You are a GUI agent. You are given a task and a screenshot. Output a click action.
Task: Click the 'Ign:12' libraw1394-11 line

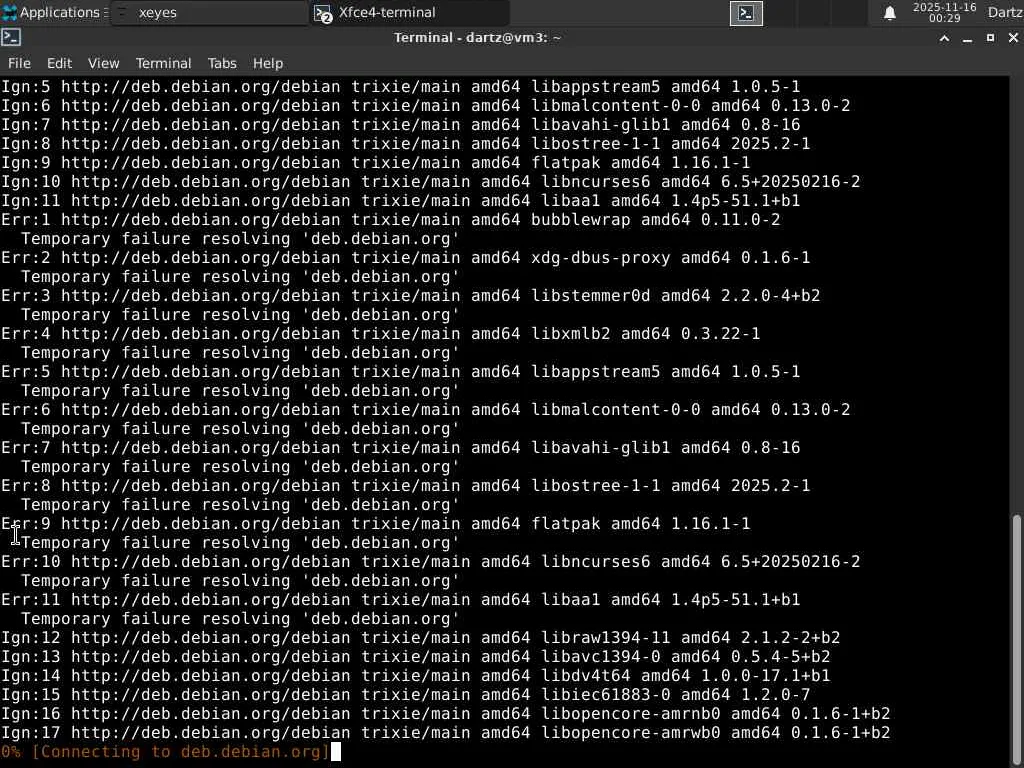tap(421, 637)
